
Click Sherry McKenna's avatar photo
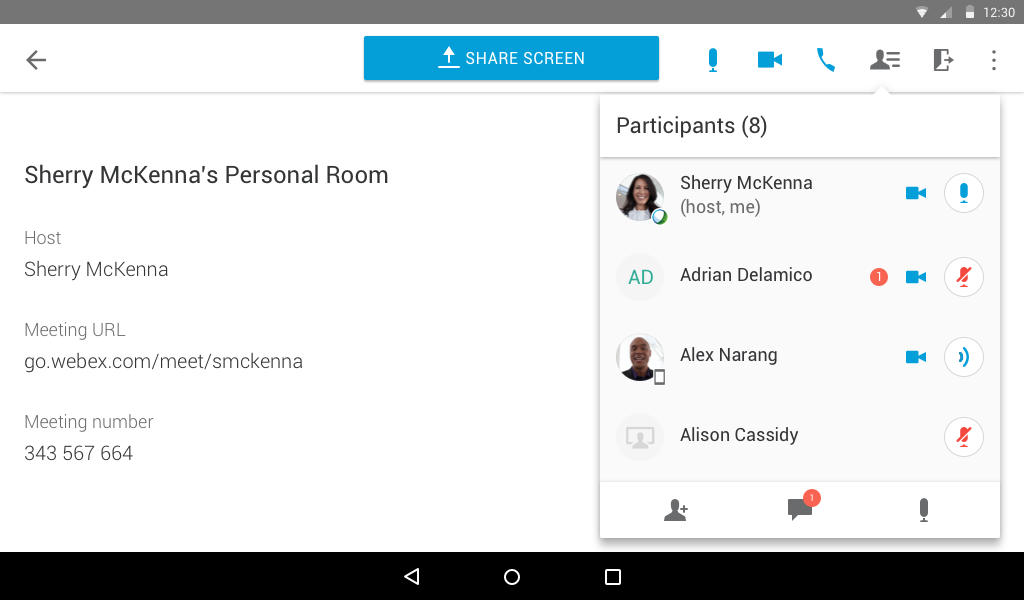(x=640, y=197)
